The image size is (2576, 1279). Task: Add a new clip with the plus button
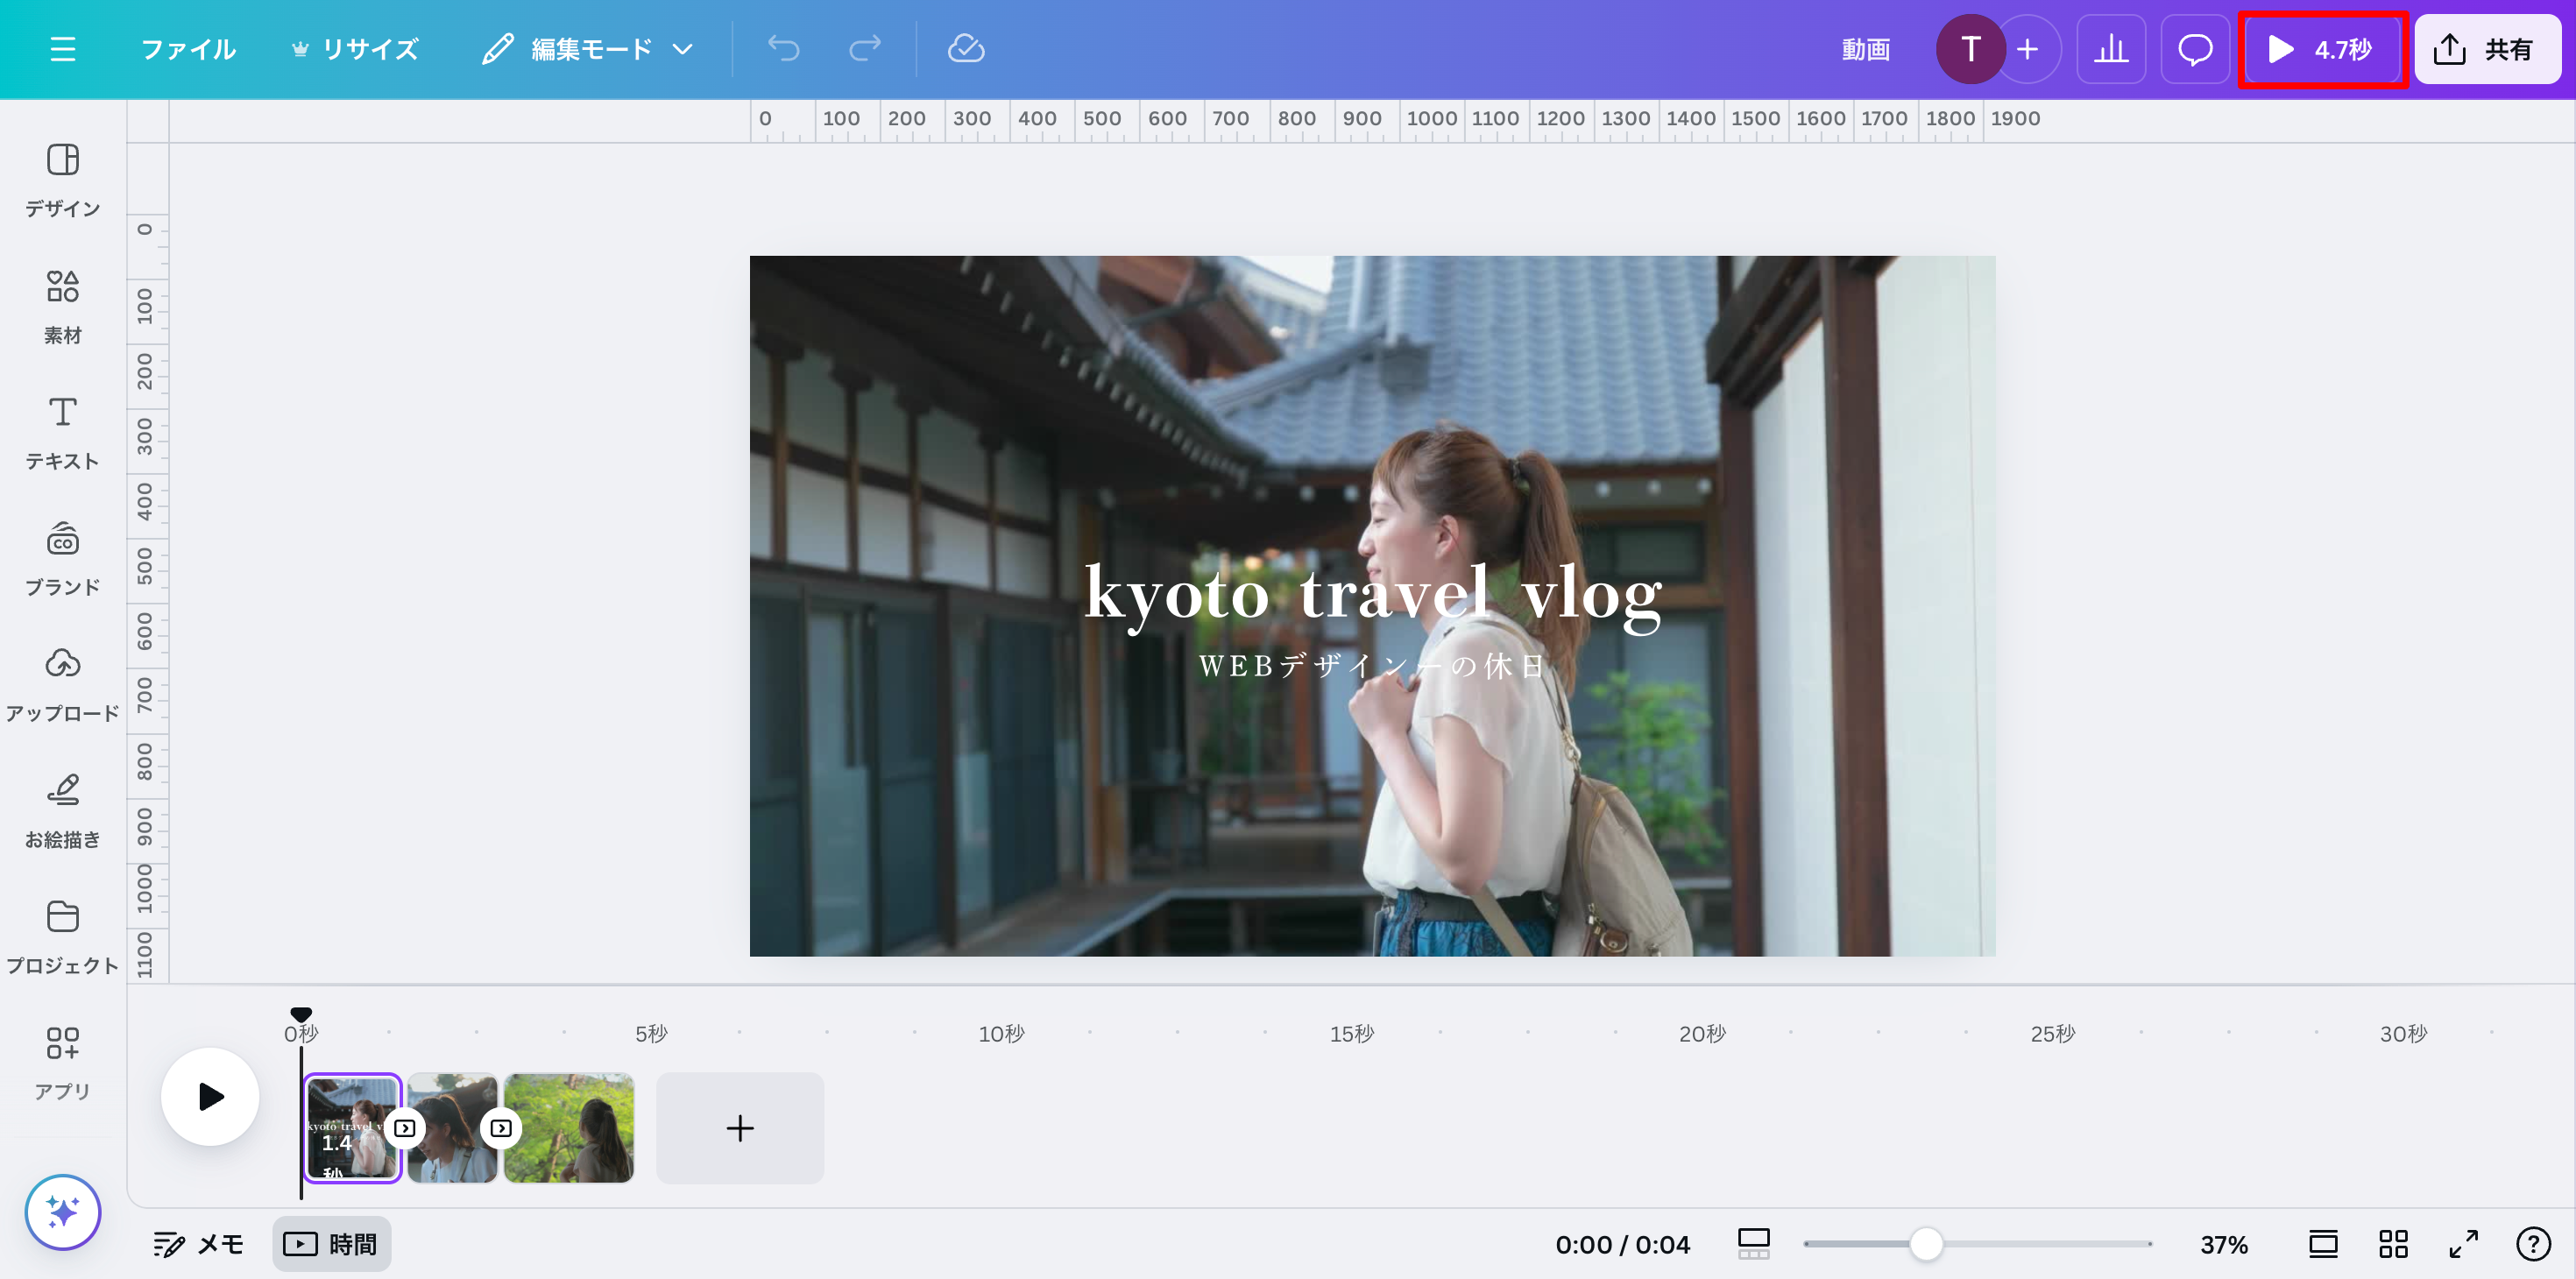[x=740, y=1128]
